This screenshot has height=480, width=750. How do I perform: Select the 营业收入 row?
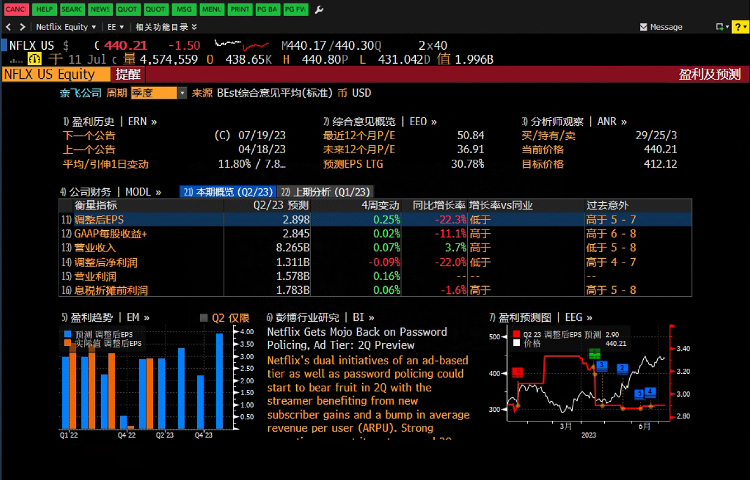pyautogui.click(x=375, y=248)
